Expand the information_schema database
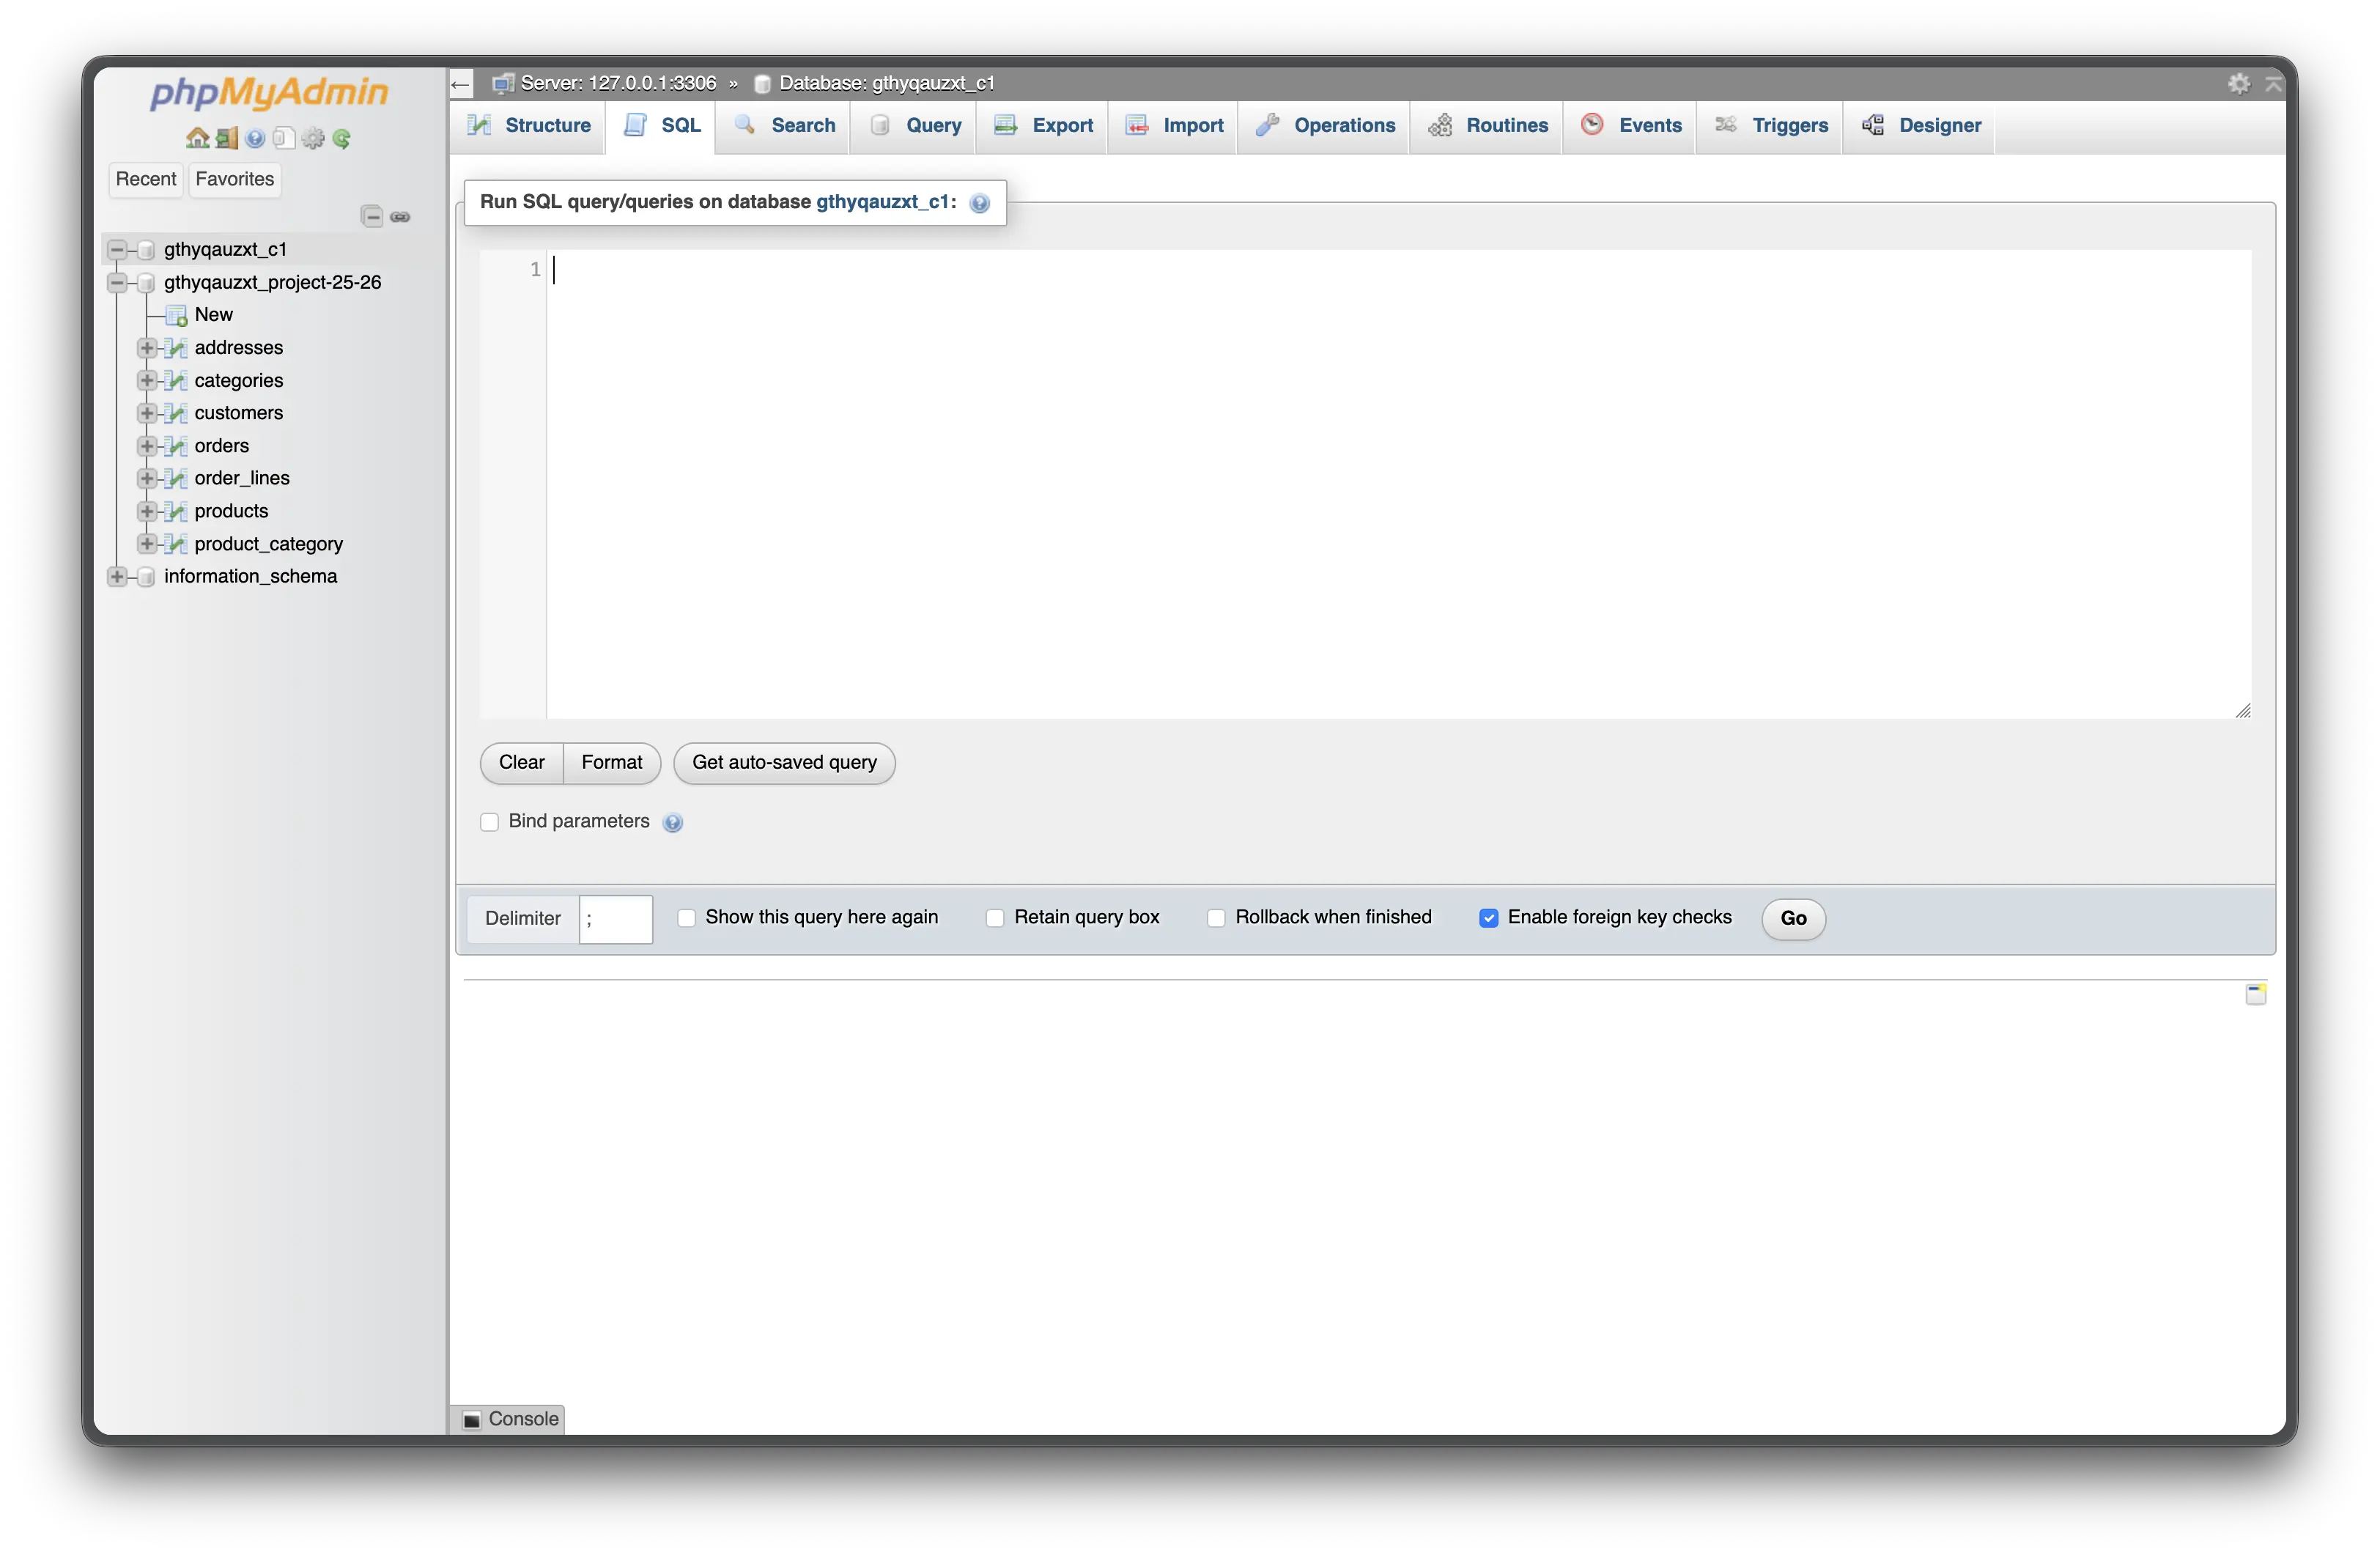 pyautogui.click(x=117, y=577)
